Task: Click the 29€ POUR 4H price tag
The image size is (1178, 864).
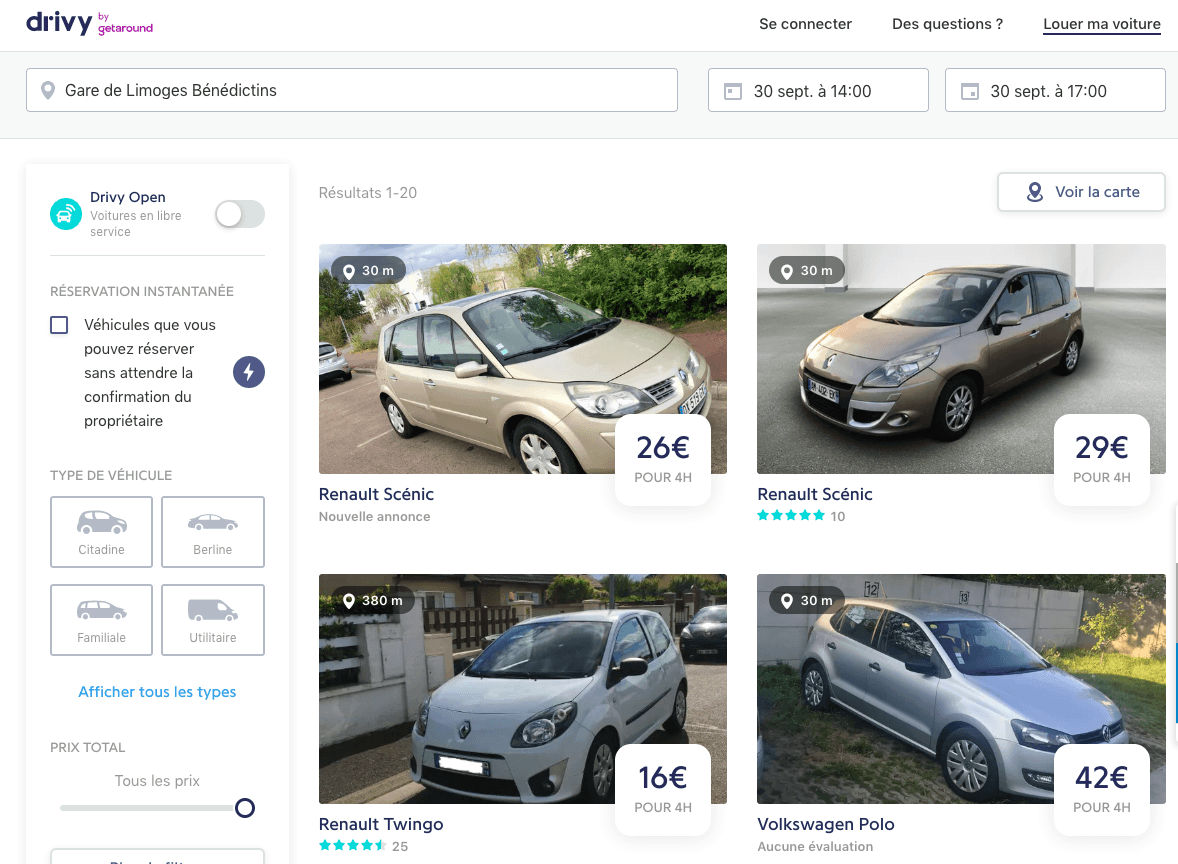Action: click(x=1101, y=459)
